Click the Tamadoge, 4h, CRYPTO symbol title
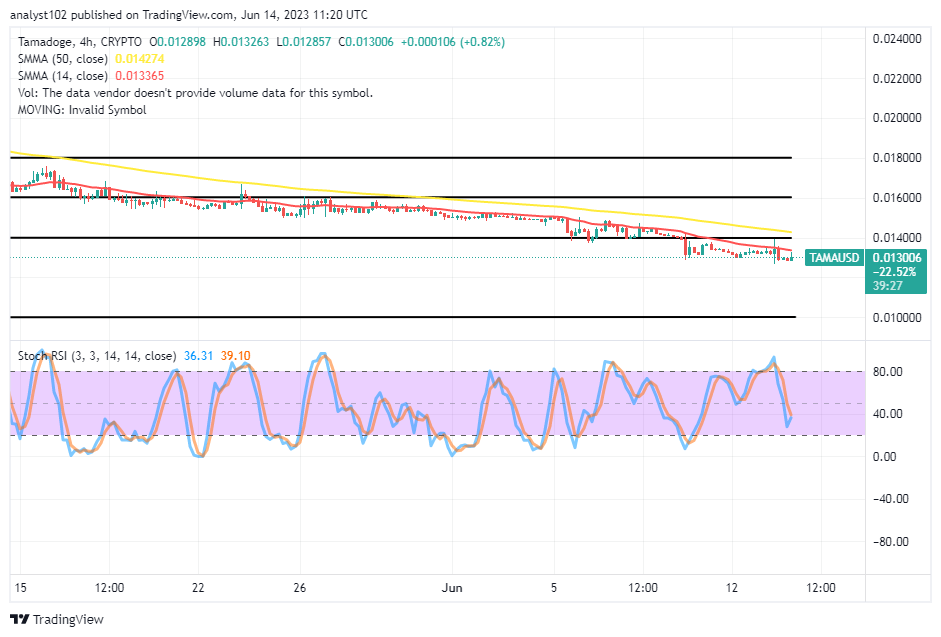 click(x=80, y=42)
